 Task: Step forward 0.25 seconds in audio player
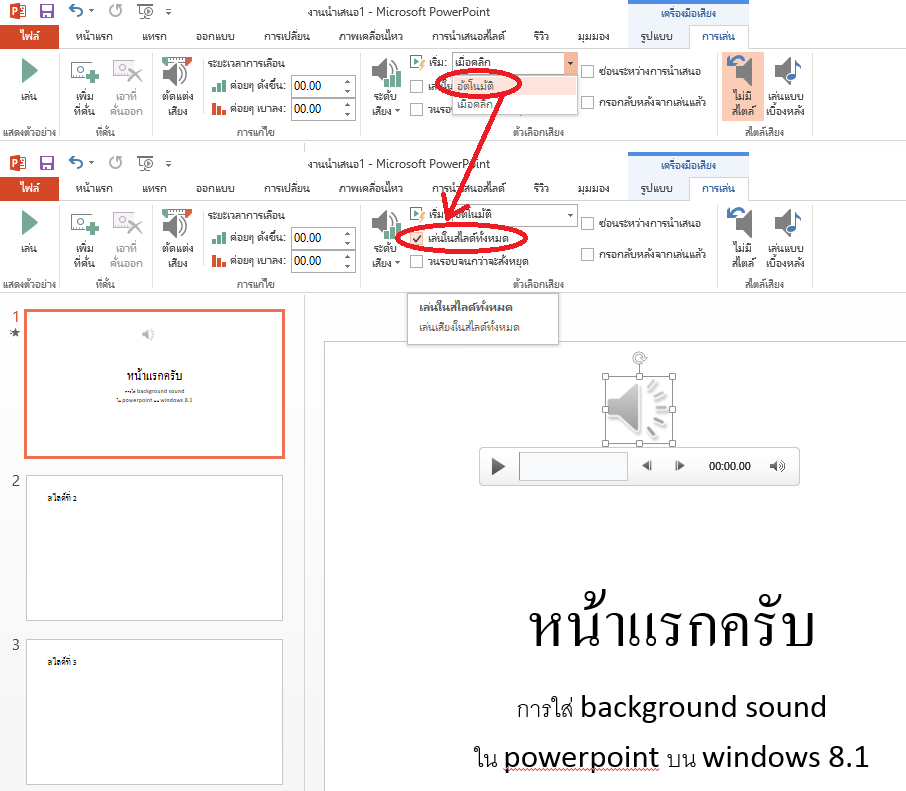[x=680, y=466]
